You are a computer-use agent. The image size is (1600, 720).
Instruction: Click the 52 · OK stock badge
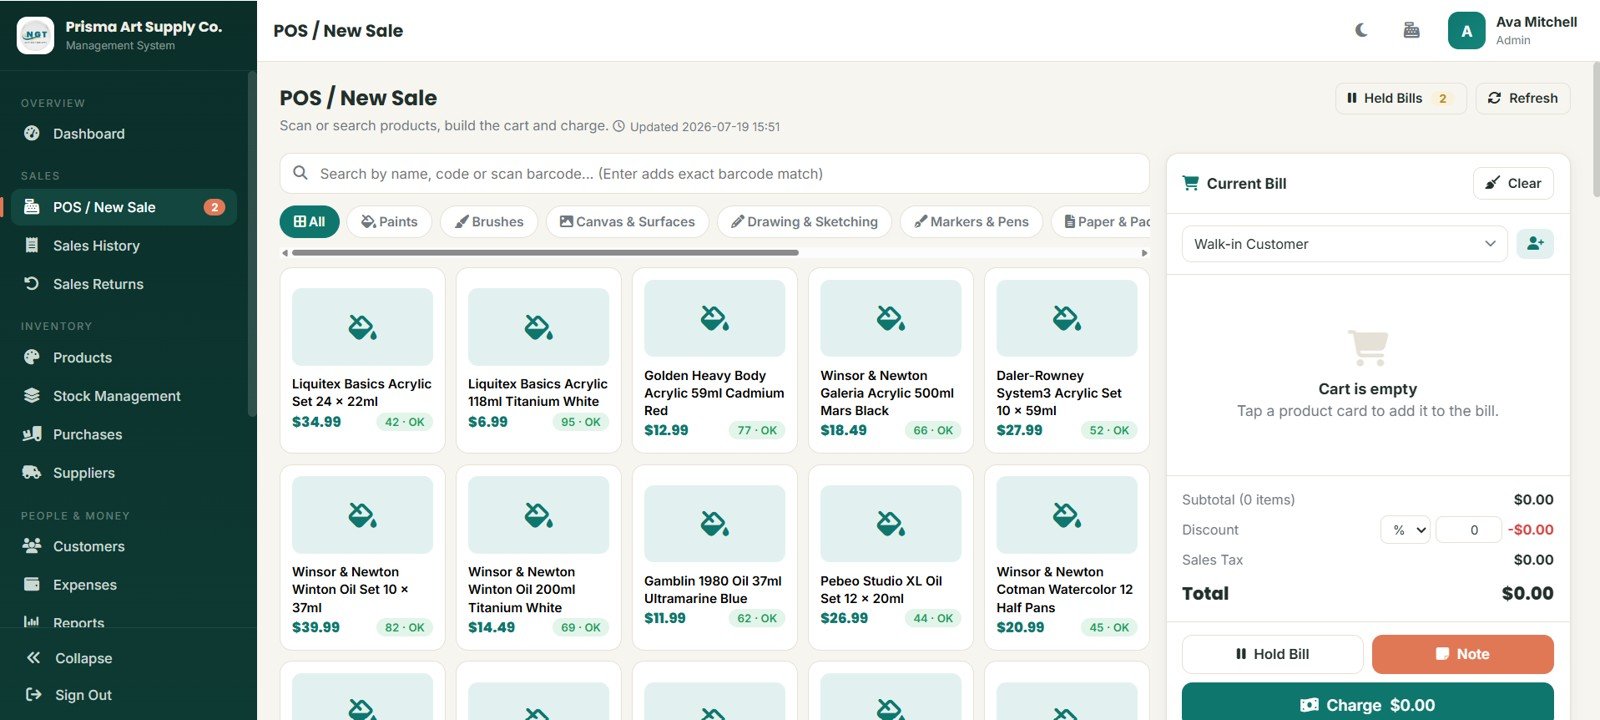pyautogui.click(x=1109, y=430)
